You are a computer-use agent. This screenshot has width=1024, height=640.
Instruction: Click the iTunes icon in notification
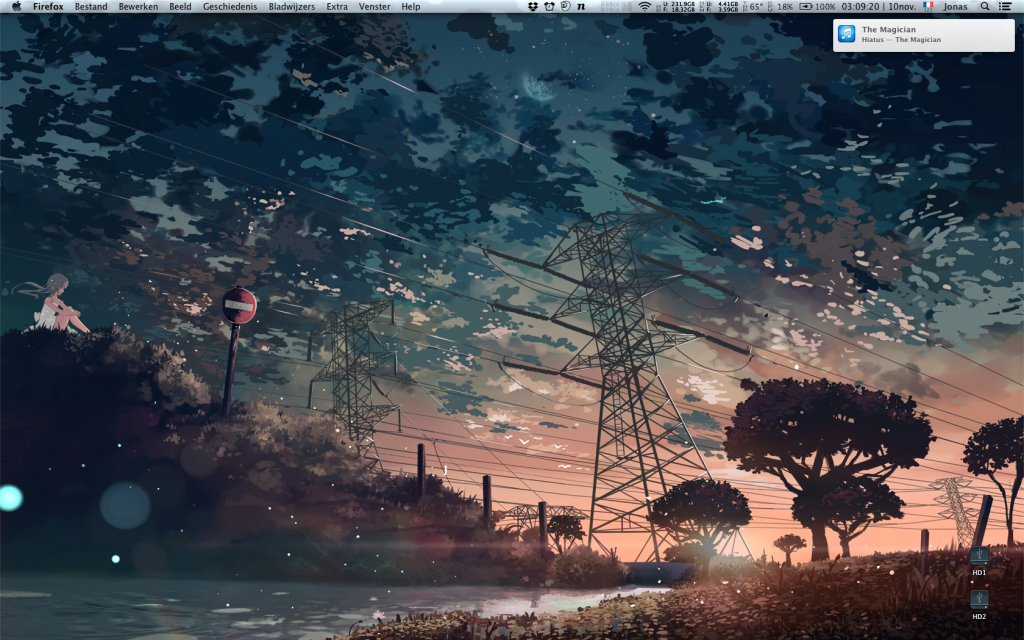point(847,35)
